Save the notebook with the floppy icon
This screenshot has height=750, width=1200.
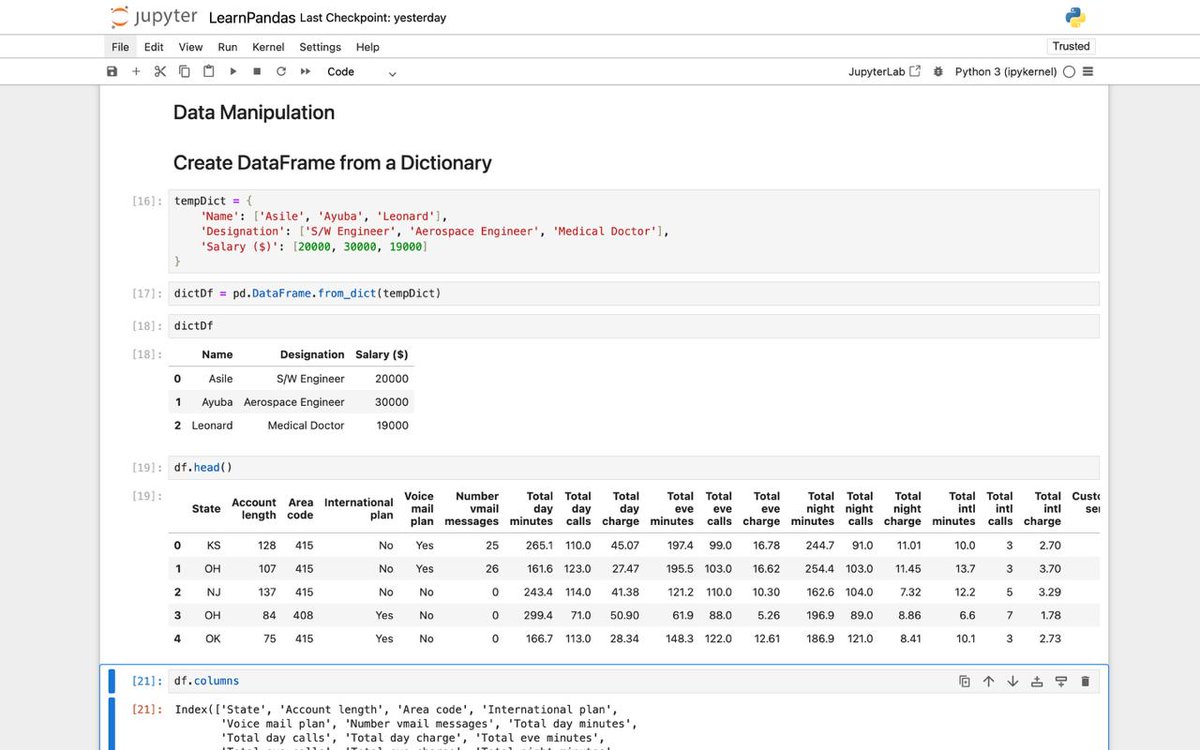coord(112,72)
